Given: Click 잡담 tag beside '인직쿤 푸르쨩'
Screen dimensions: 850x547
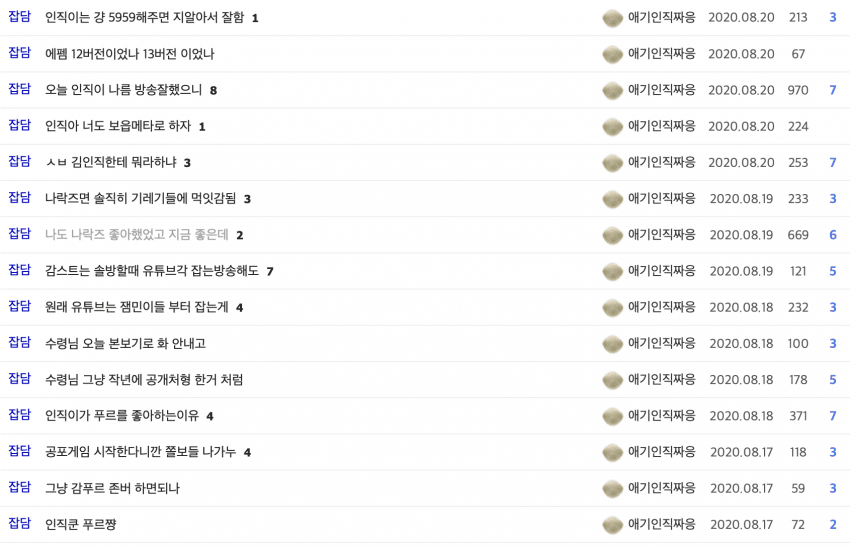Looking at the screenshot, I should click(x=20, y=523).
